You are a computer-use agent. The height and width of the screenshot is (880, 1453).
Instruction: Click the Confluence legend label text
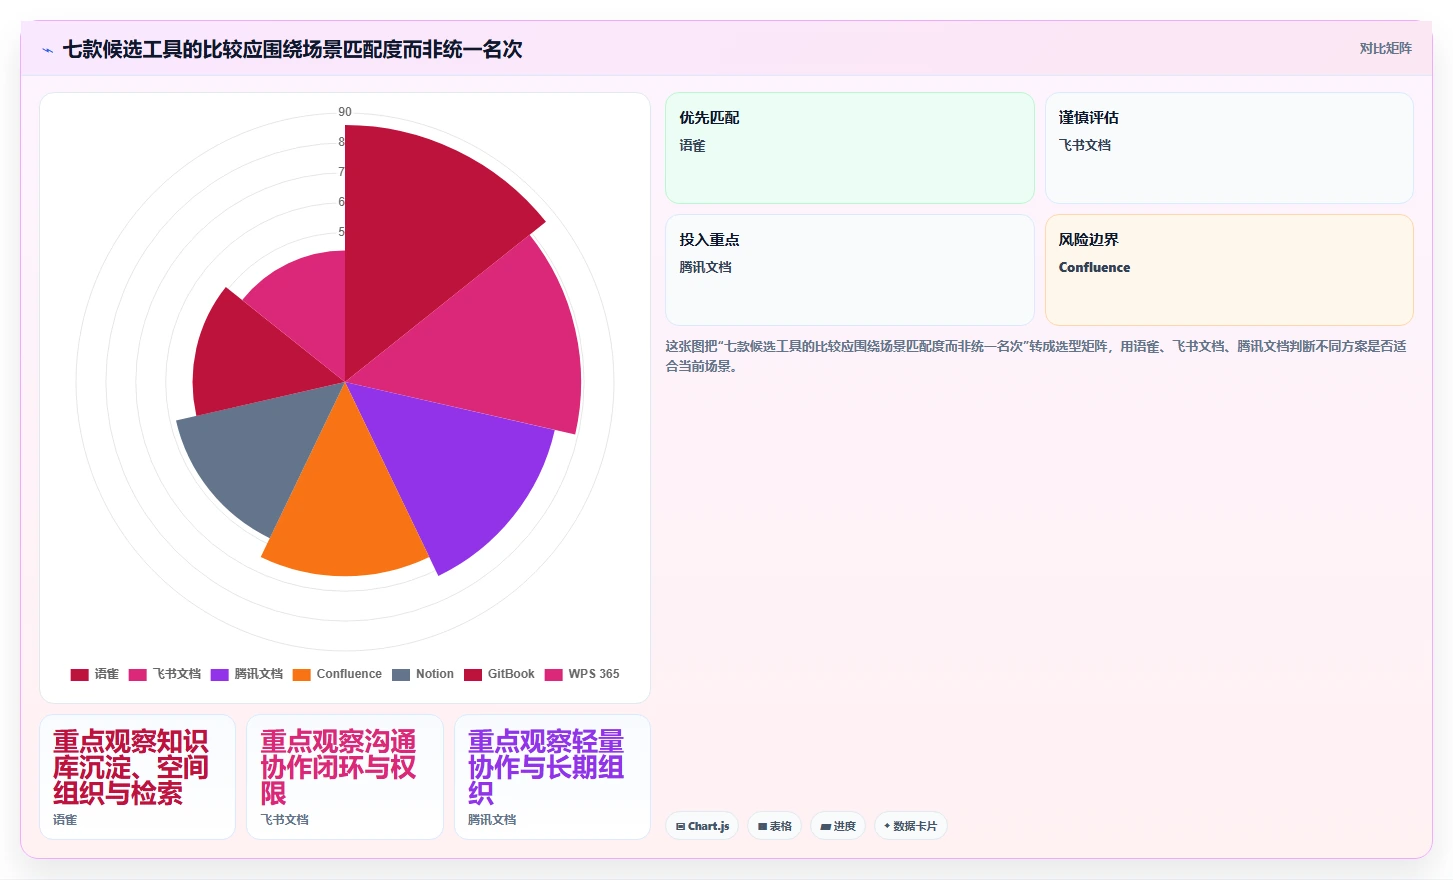[x=349, y=674]
